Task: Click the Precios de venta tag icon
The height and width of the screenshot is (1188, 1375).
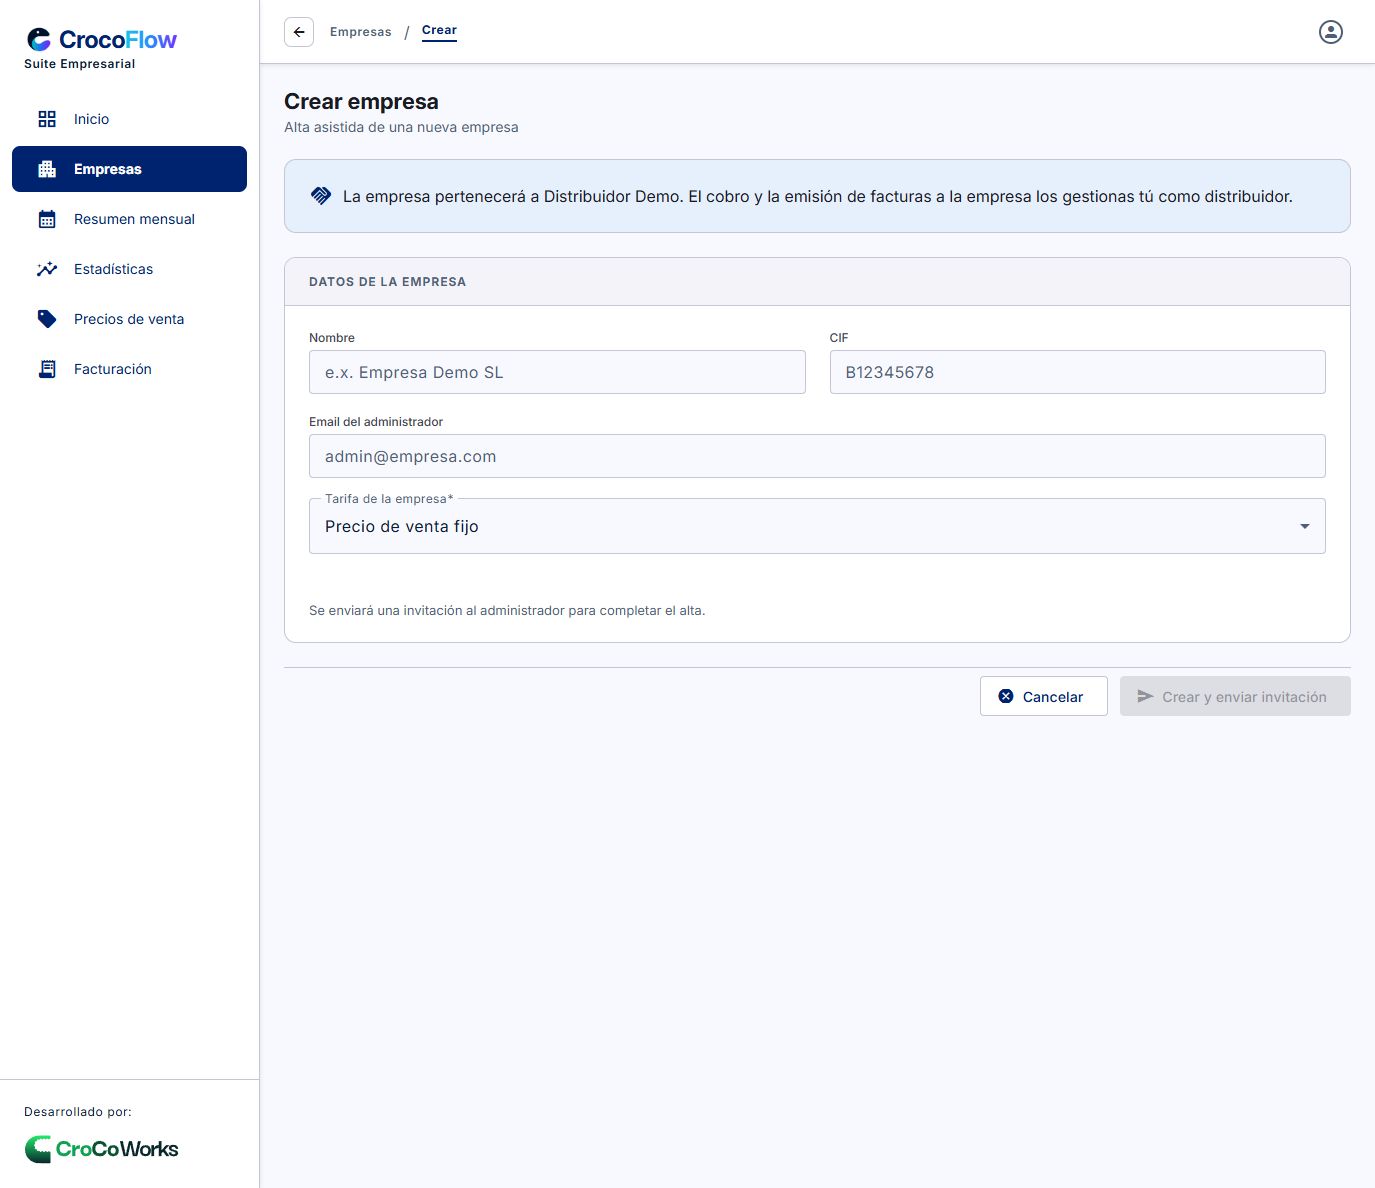Action: click(47, 319)
